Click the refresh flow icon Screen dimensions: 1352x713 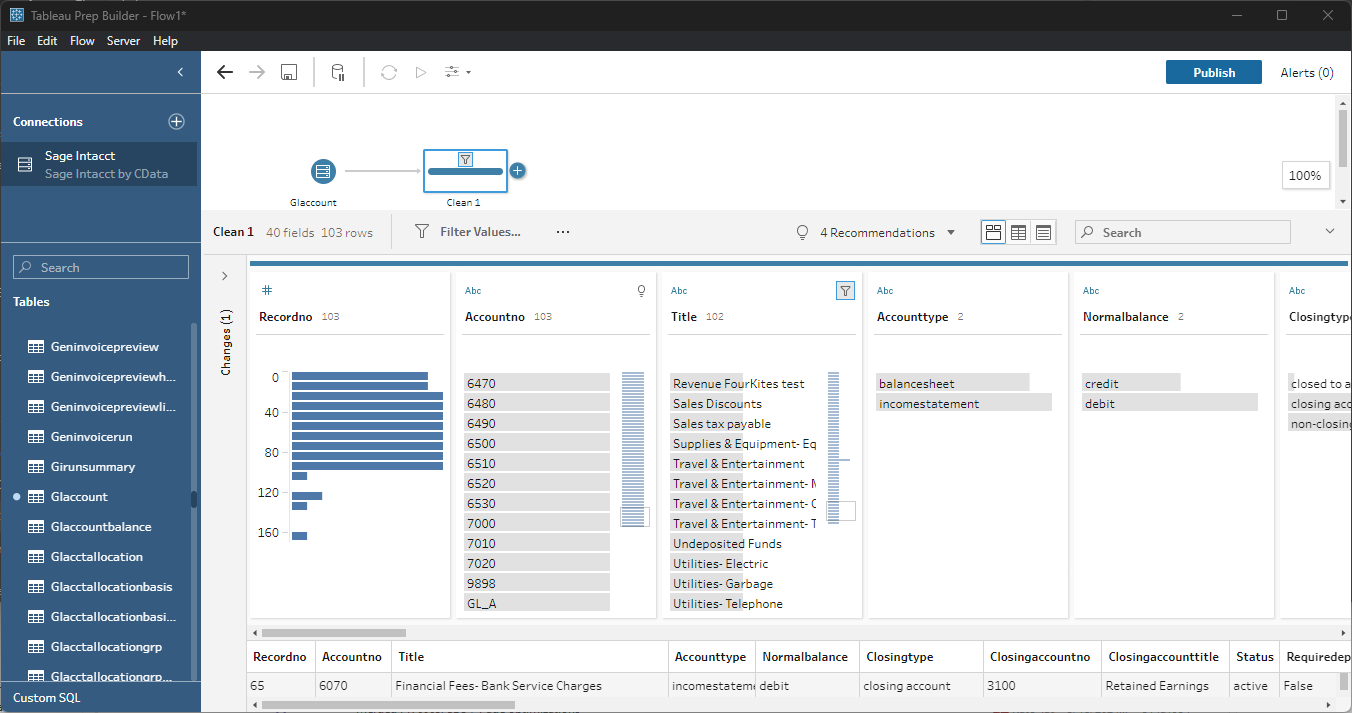point(389,72)
